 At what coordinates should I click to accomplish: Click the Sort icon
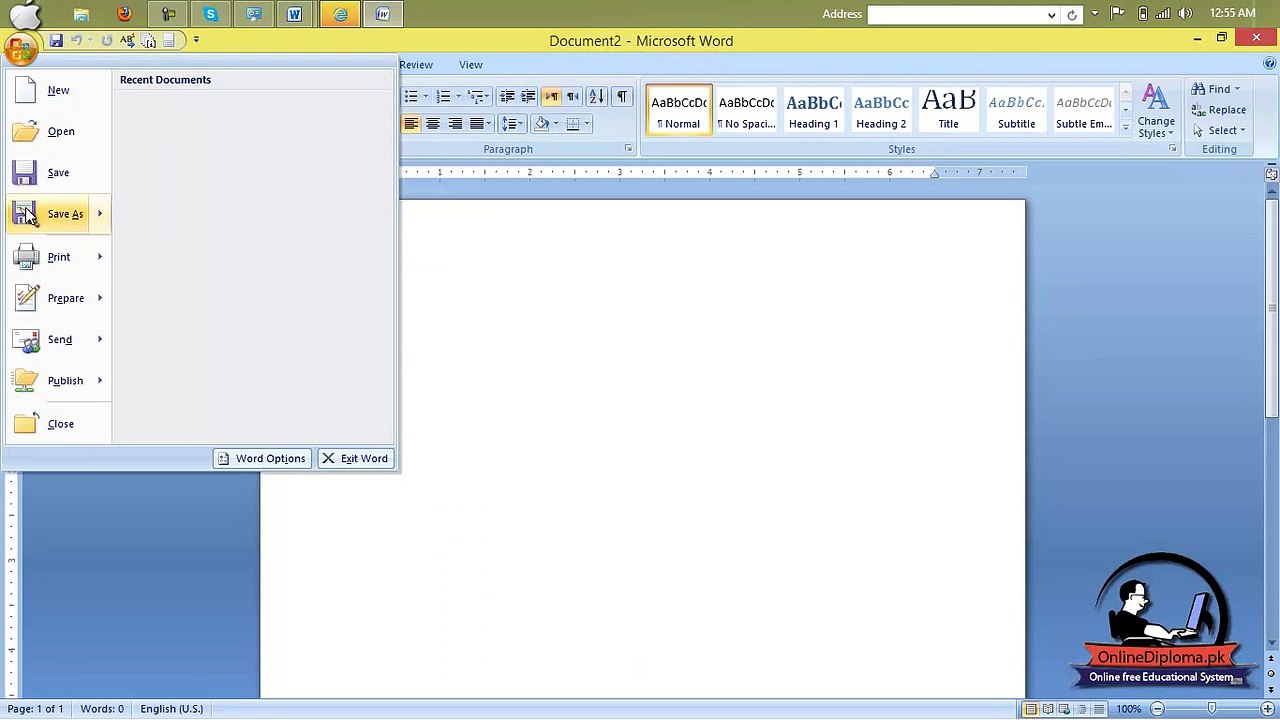pos(596,97)
